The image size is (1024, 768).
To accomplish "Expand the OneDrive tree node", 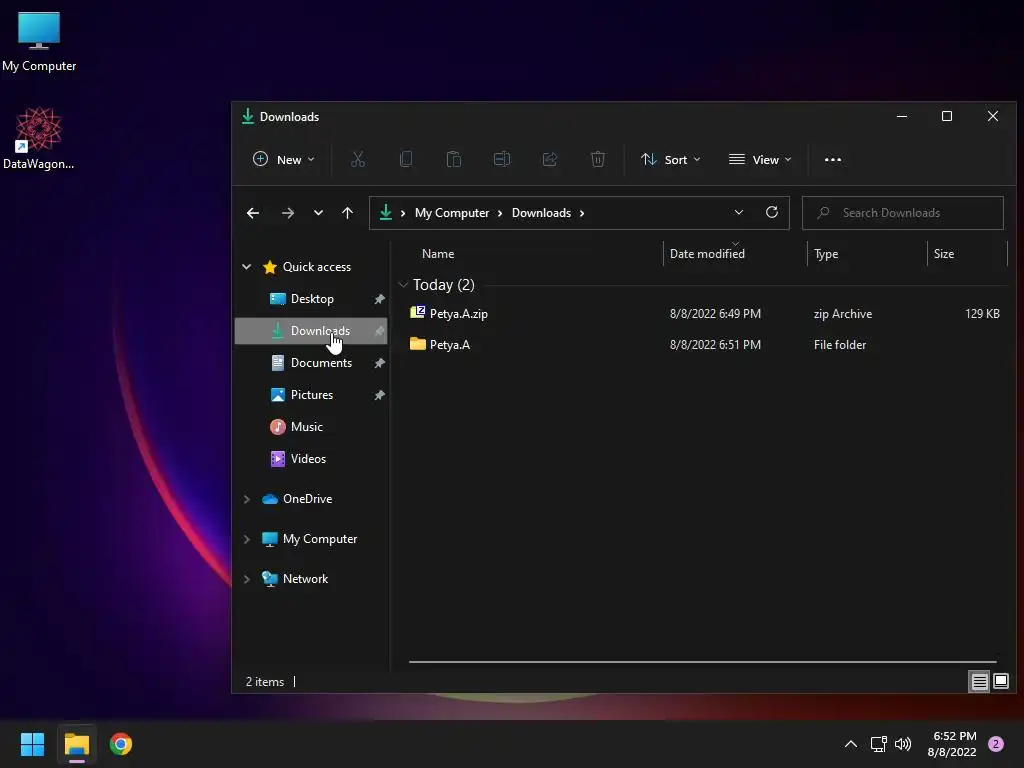I will [246, 499].
